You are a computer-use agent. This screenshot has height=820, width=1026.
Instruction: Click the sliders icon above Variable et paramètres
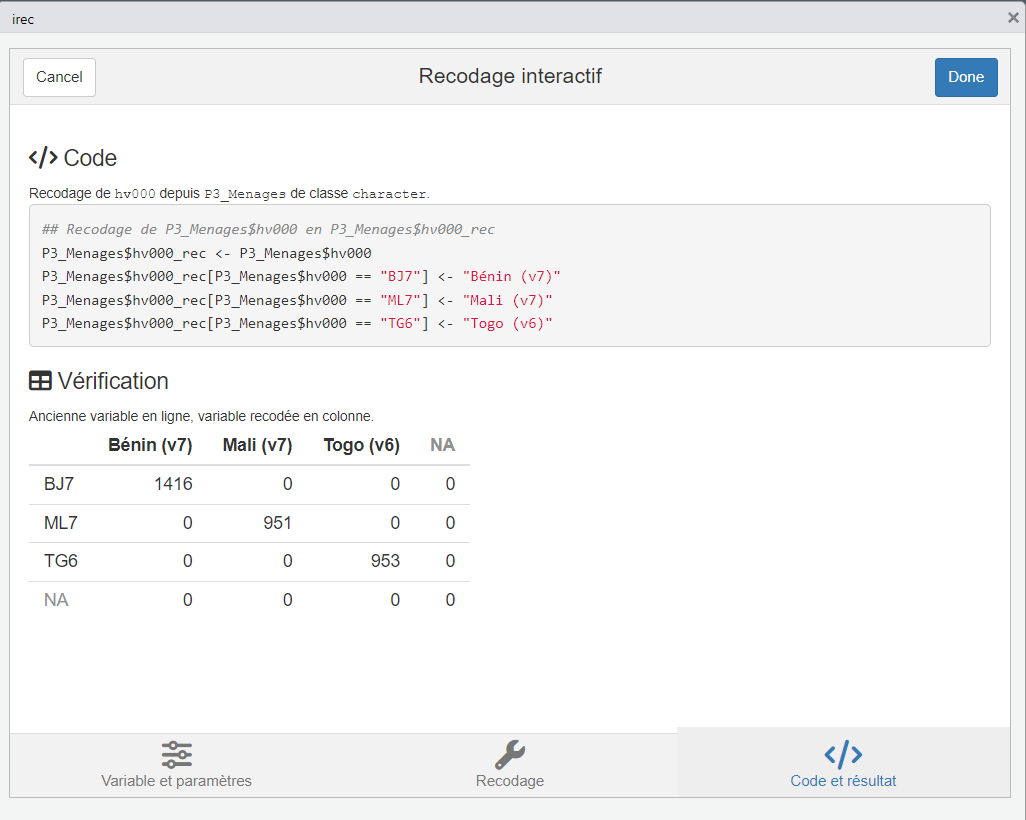pyautogui.click(x=177, y=755)
